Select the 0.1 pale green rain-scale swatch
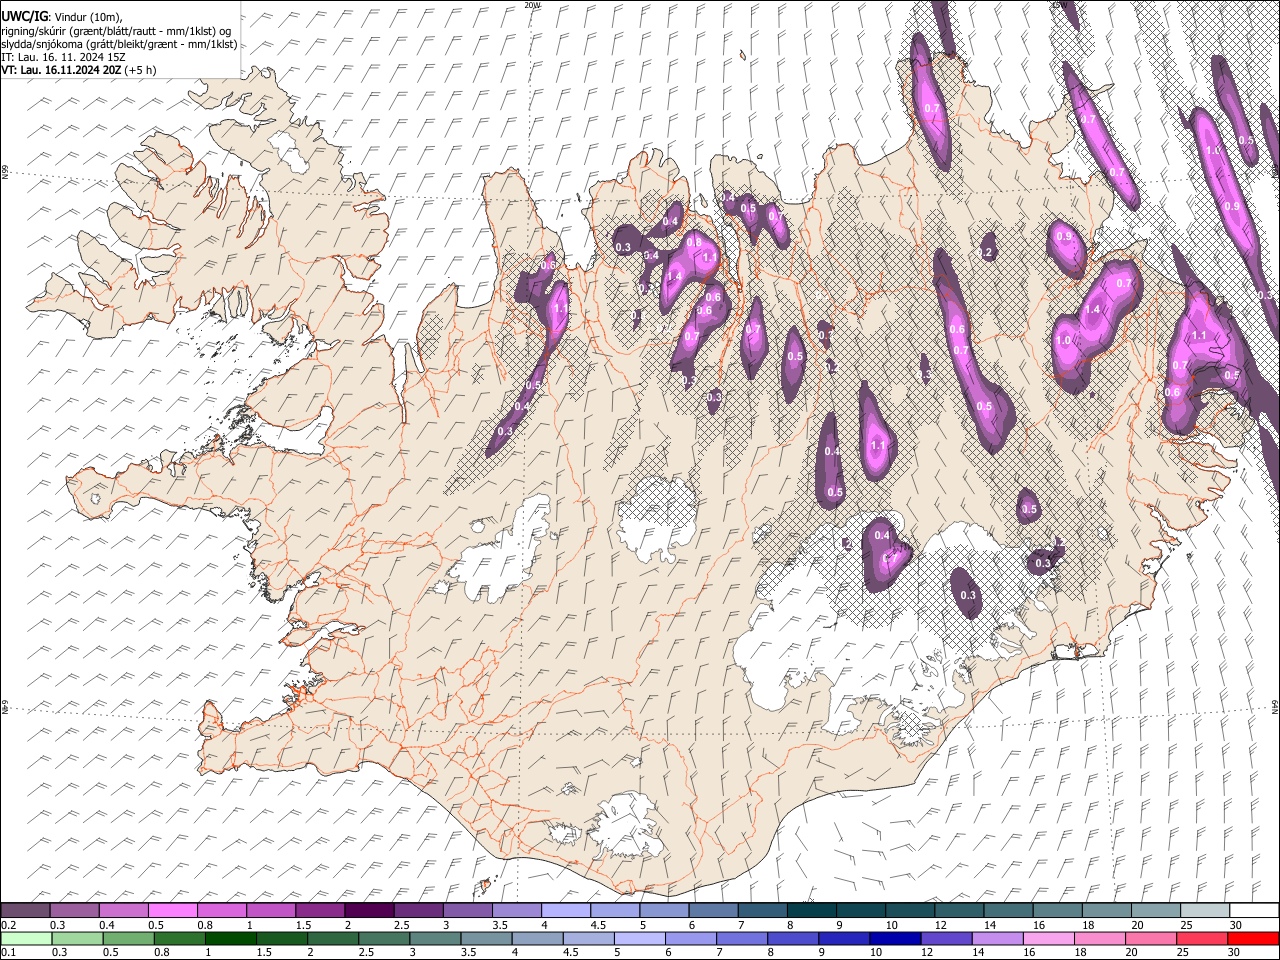This screenshot has height=960, width=1280. pos(25,938)
